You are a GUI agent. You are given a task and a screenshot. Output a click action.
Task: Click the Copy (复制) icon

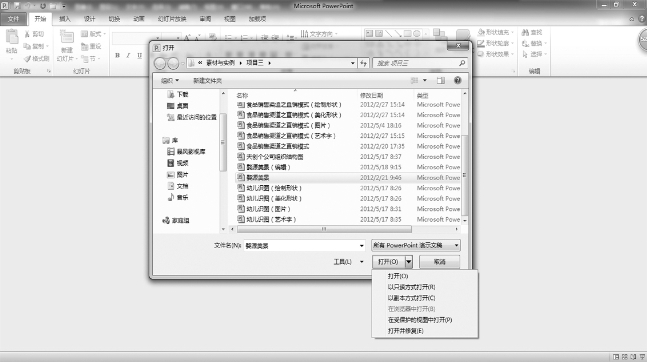click(x=27, y=46)
